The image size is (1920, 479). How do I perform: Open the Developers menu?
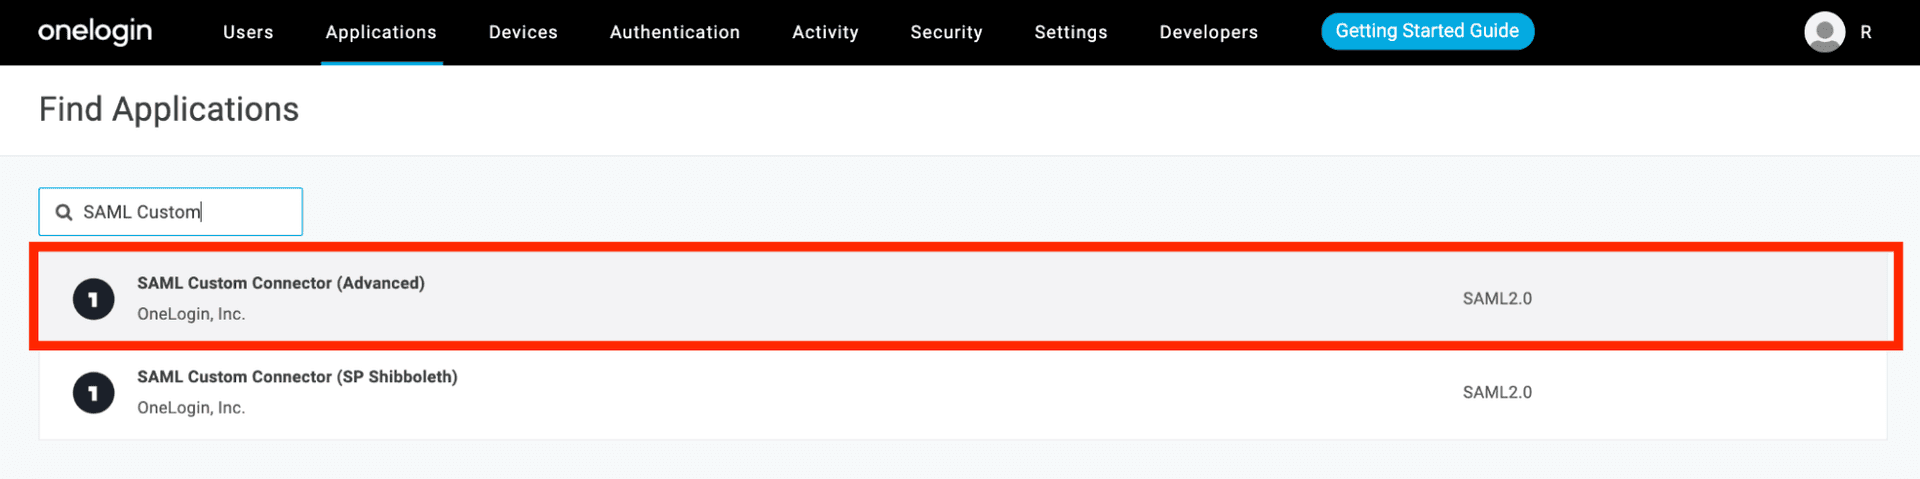(1209, 32)
